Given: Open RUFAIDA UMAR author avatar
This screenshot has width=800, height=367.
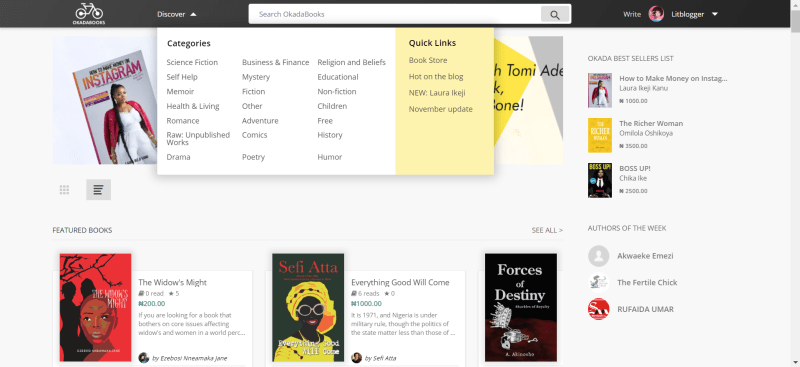Looking at the screenshot, I should (598, 309).
